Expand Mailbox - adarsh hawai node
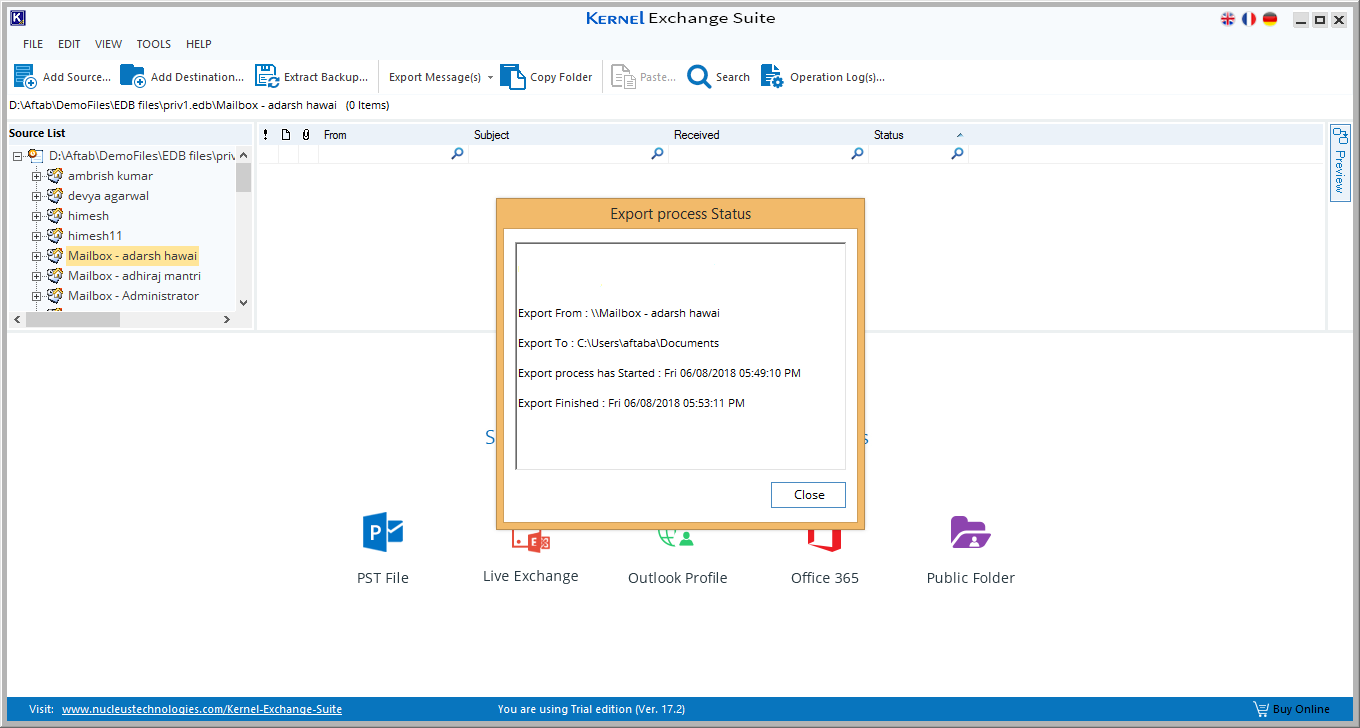 pos(37,256)
